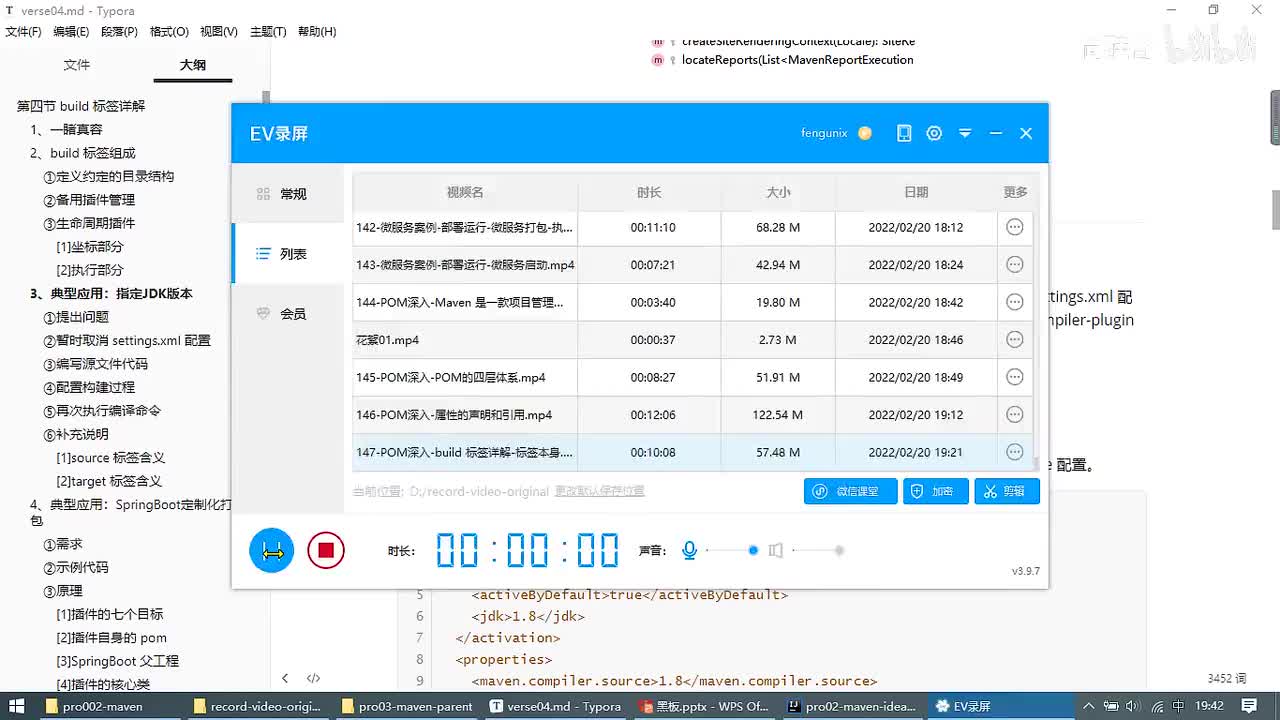Click the word count 3452 词
This screenshot has width=1280, height=720.
tap(1227, 678)
